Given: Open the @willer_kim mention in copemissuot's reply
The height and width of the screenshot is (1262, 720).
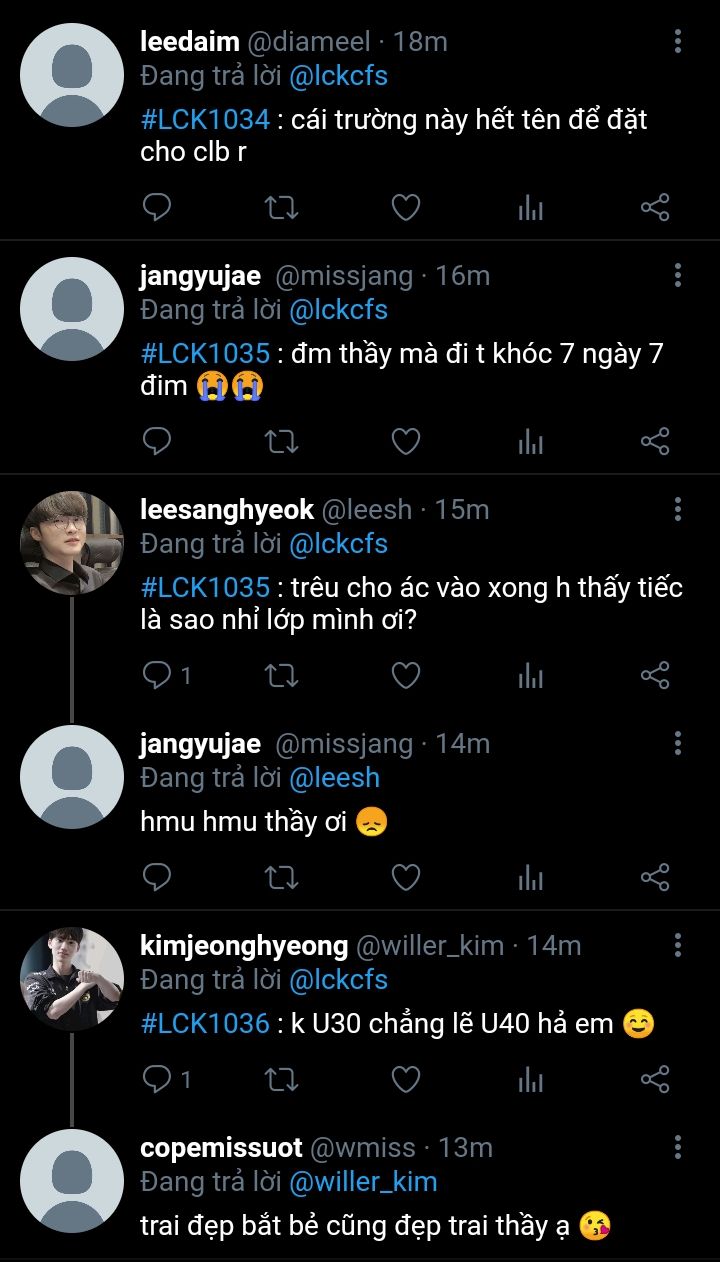Looking at the screenshot, I should tap(363, 1181).
